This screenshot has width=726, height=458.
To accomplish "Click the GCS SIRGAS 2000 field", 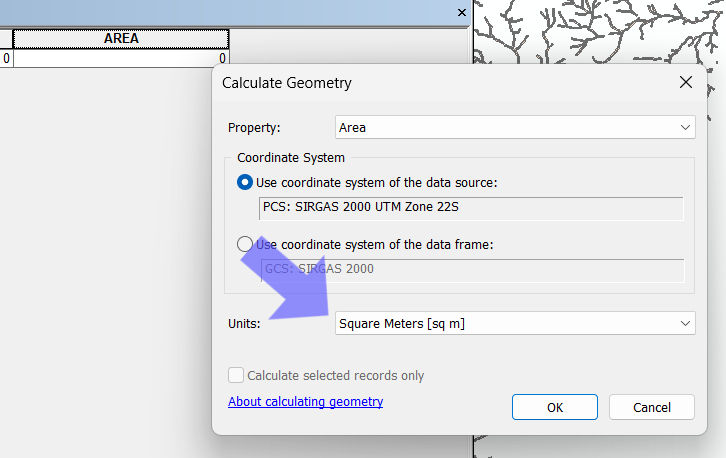I will tap(470, 269).
